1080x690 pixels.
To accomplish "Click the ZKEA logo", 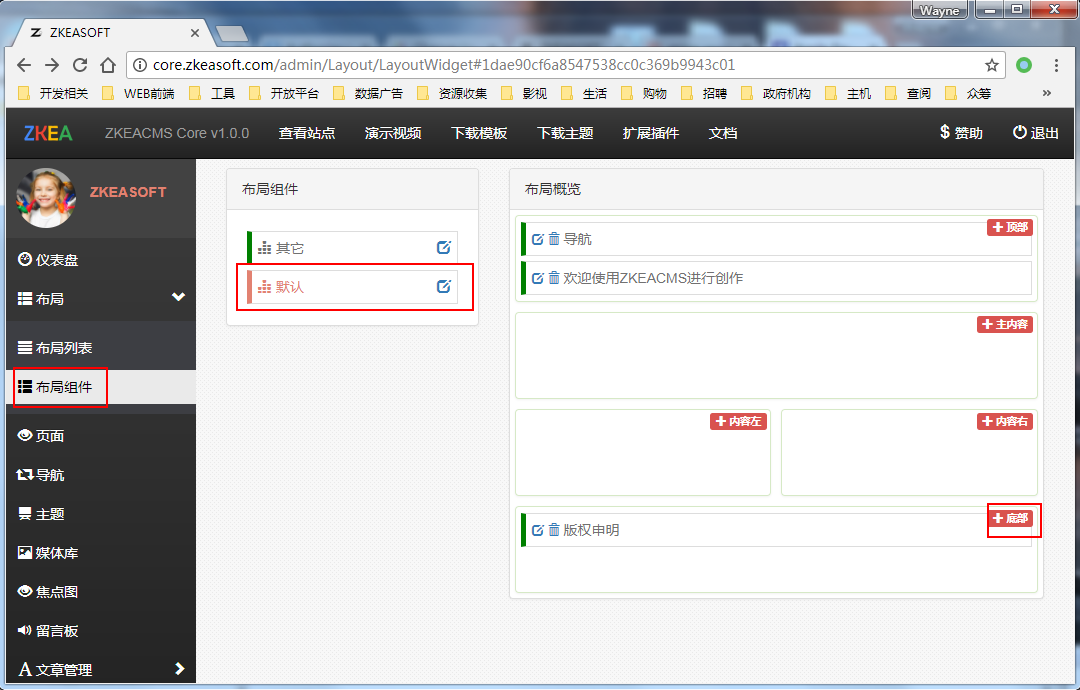I will [48, 133].
